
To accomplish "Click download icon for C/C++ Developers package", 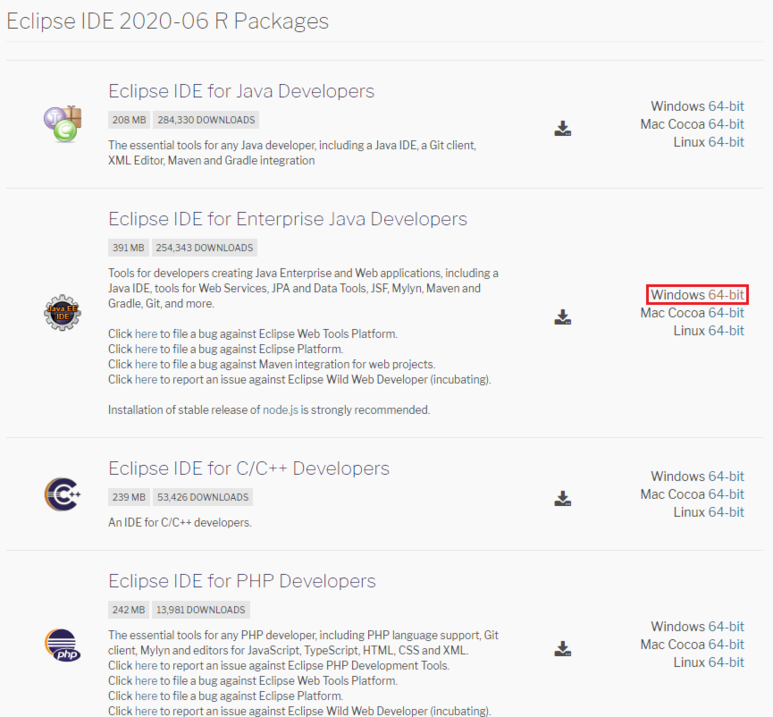I will click(562, 498).
